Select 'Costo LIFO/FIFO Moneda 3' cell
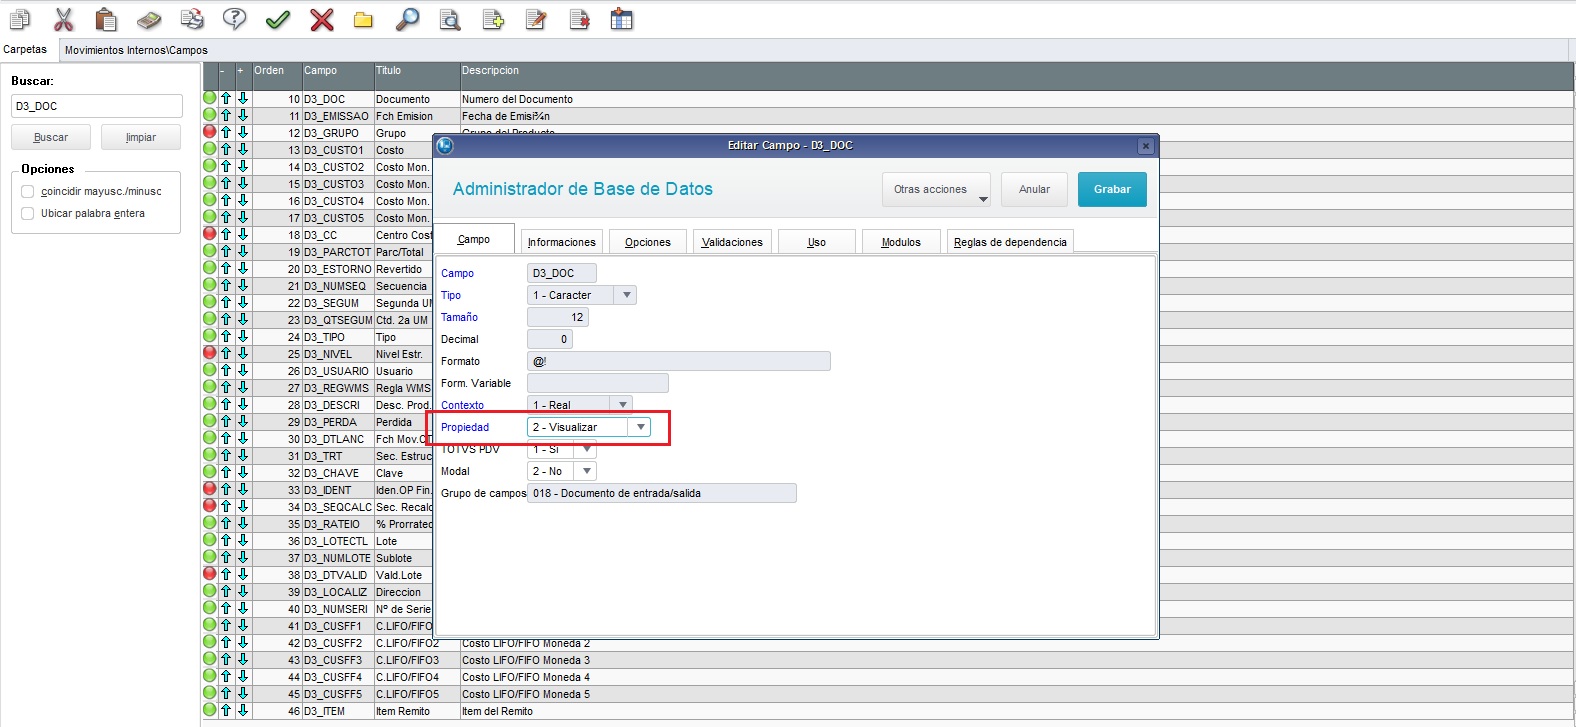The width and height of the screenshot is (1576, 727). [x=1017, y=660]
